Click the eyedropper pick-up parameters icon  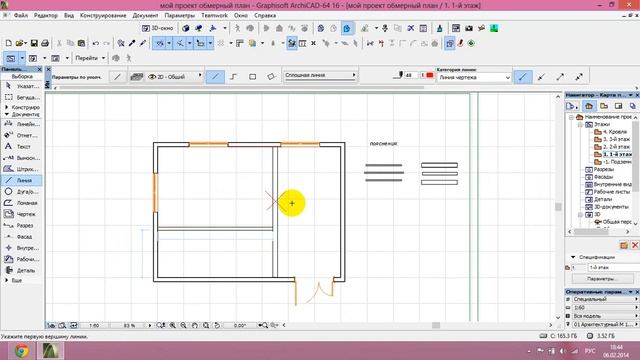[x=132, y=43]
